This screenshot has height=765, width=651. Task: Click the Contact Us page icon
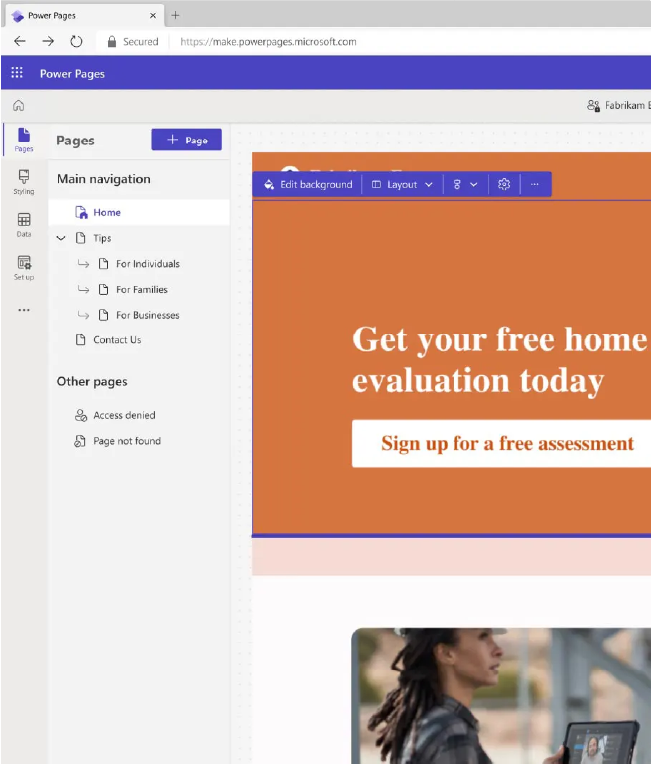coord(81,340)
